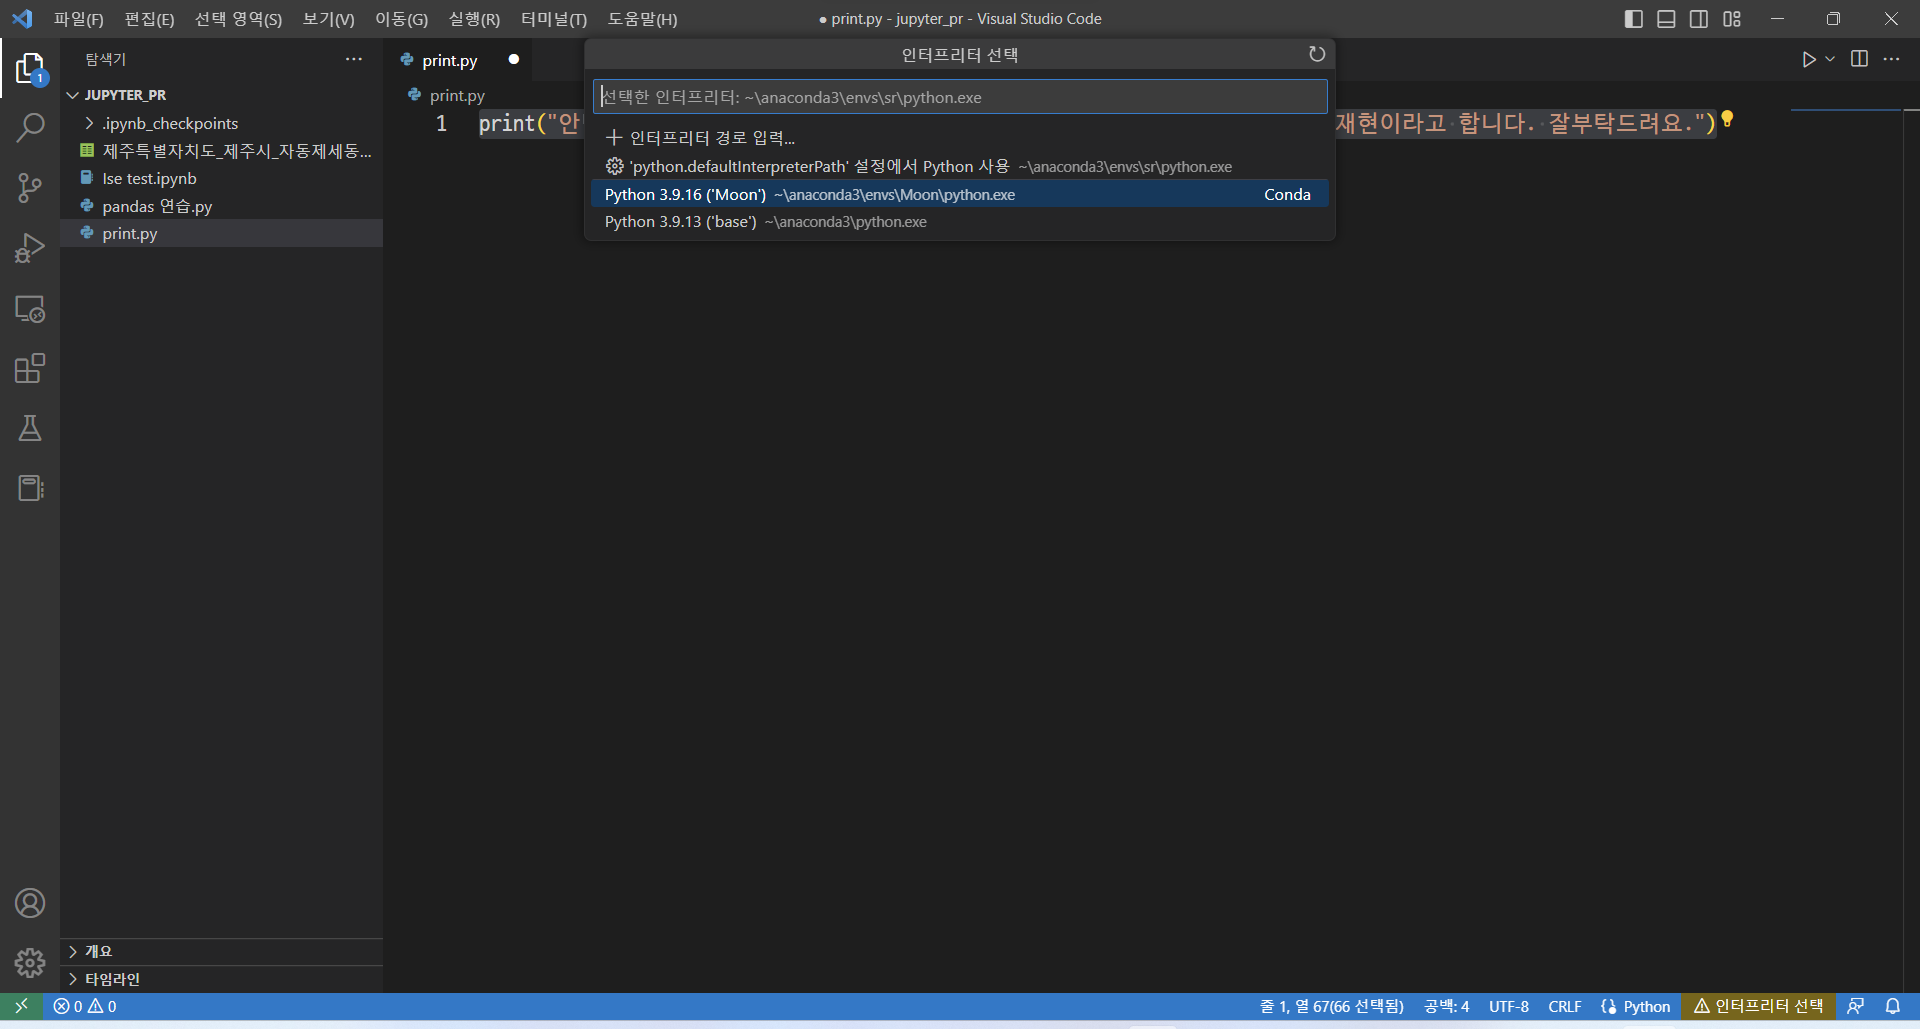Expand the 개요 outline section

pyautogui.click(x=98, y=951)
